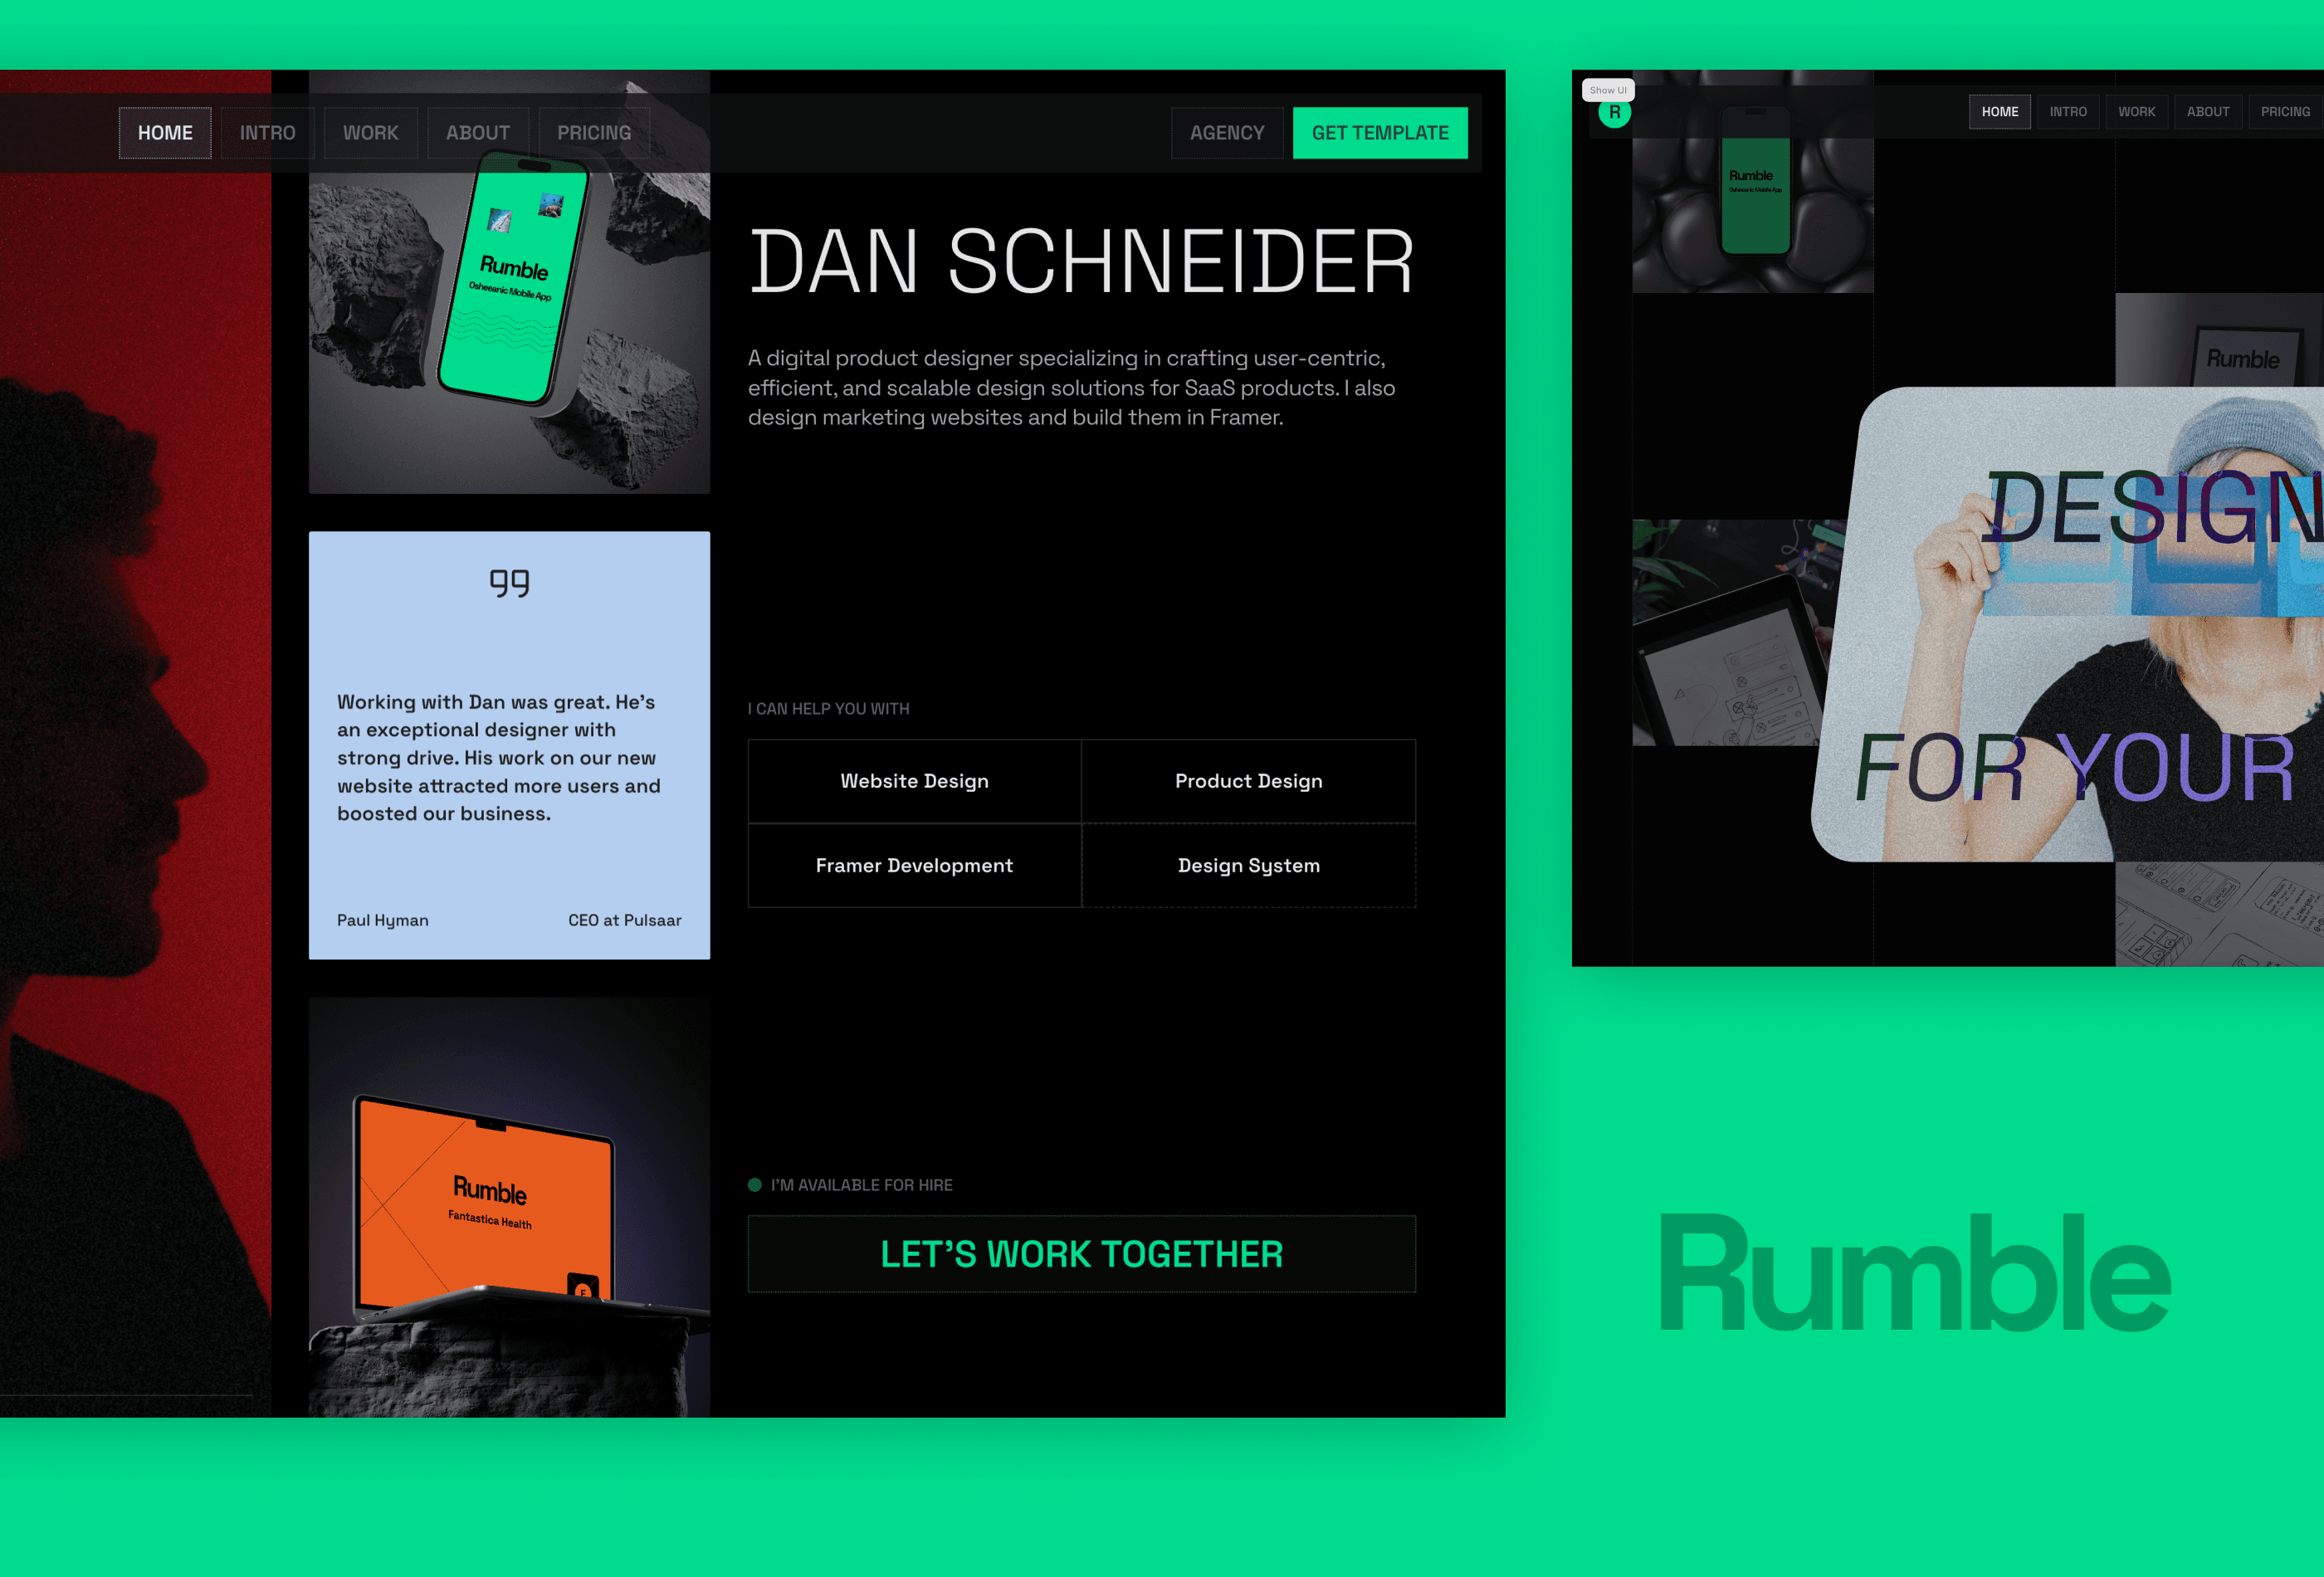Enable the GET TEMPLATE button highlight
Viewport: 2324px width, 1577px height.
click(x=1381, y=132)
